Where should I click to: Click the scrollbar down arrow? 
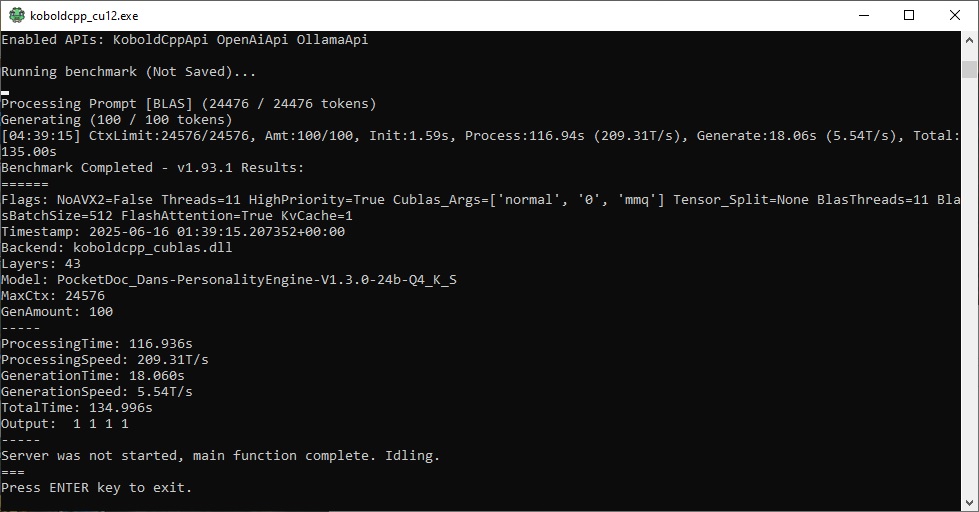click(x=969, y=503)
